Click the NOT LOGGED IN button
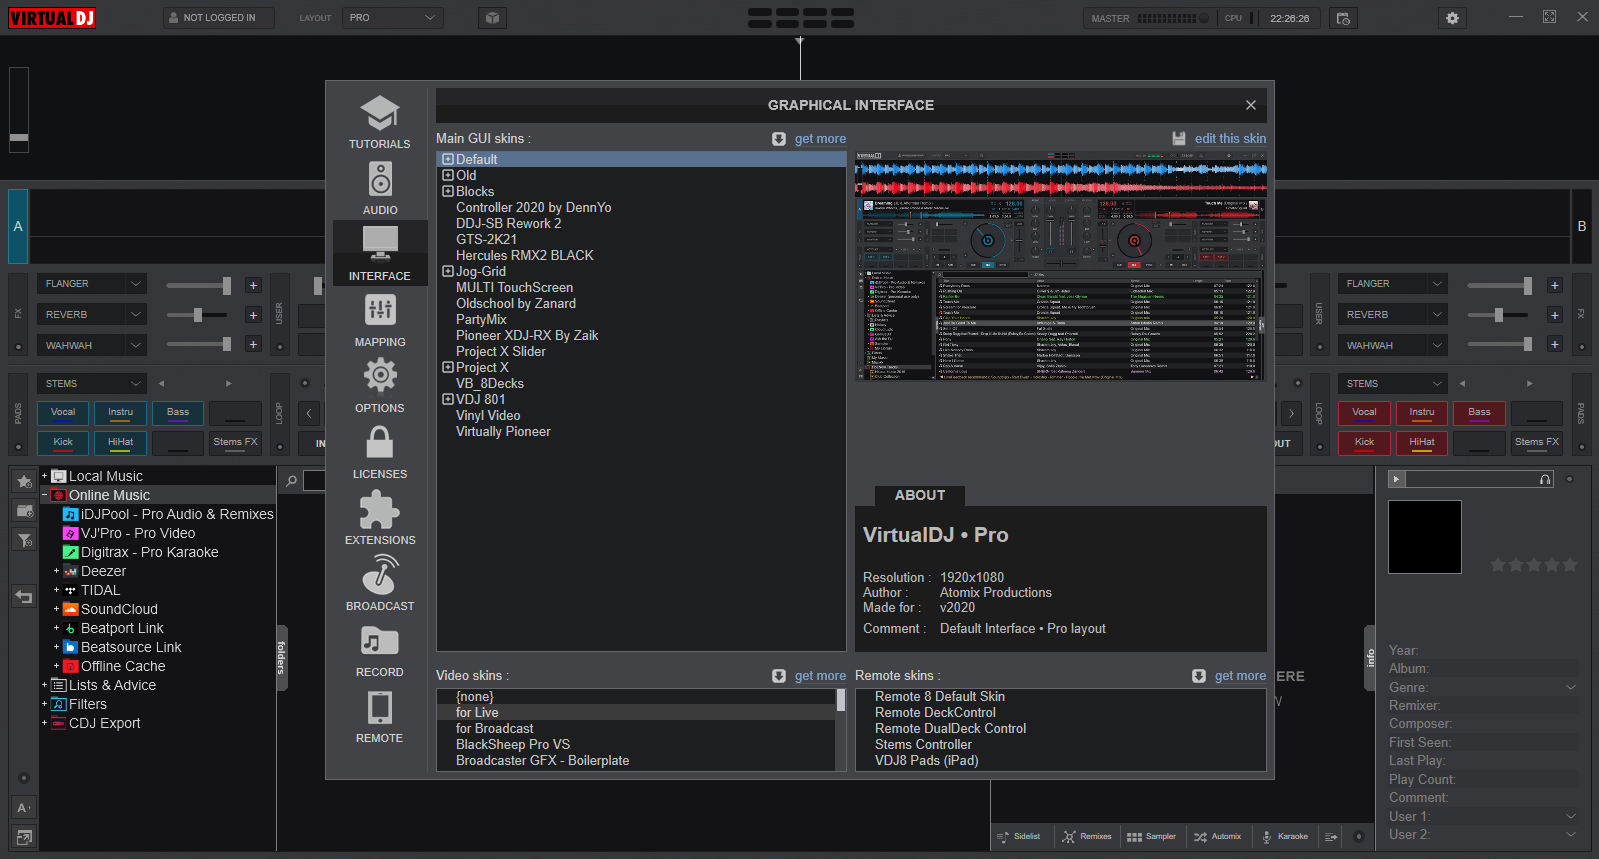This screenshot has height=859, width=1599. (219, 18)
